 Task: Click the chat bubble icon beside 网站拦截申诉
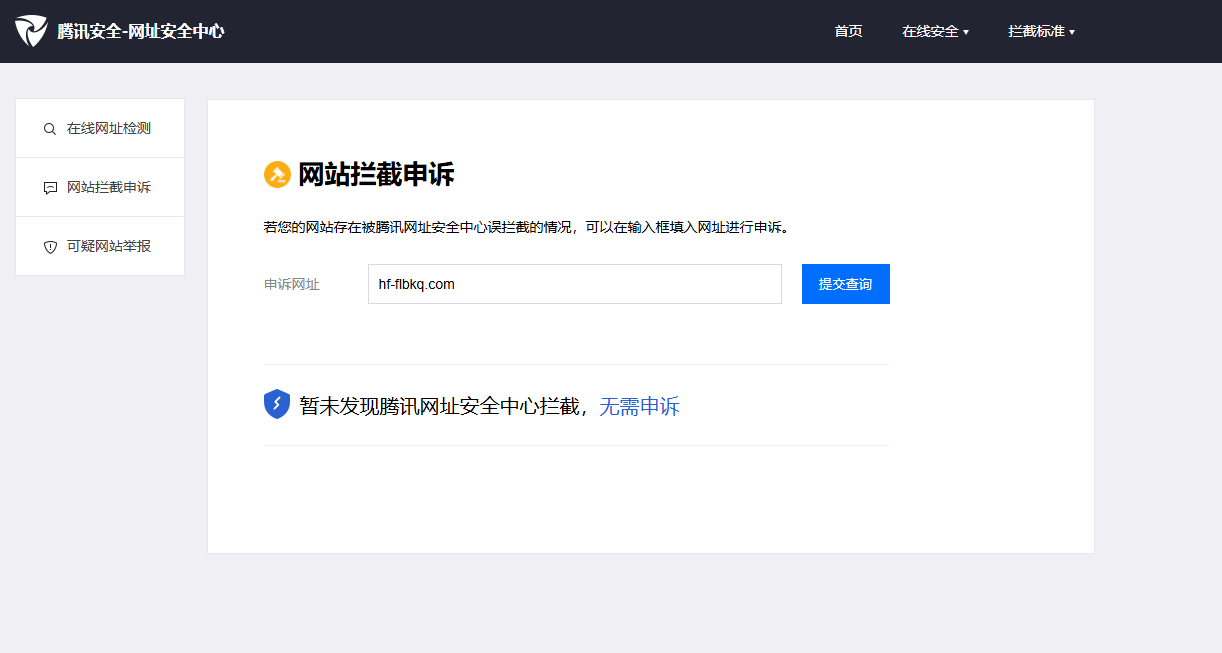point(50,188)
